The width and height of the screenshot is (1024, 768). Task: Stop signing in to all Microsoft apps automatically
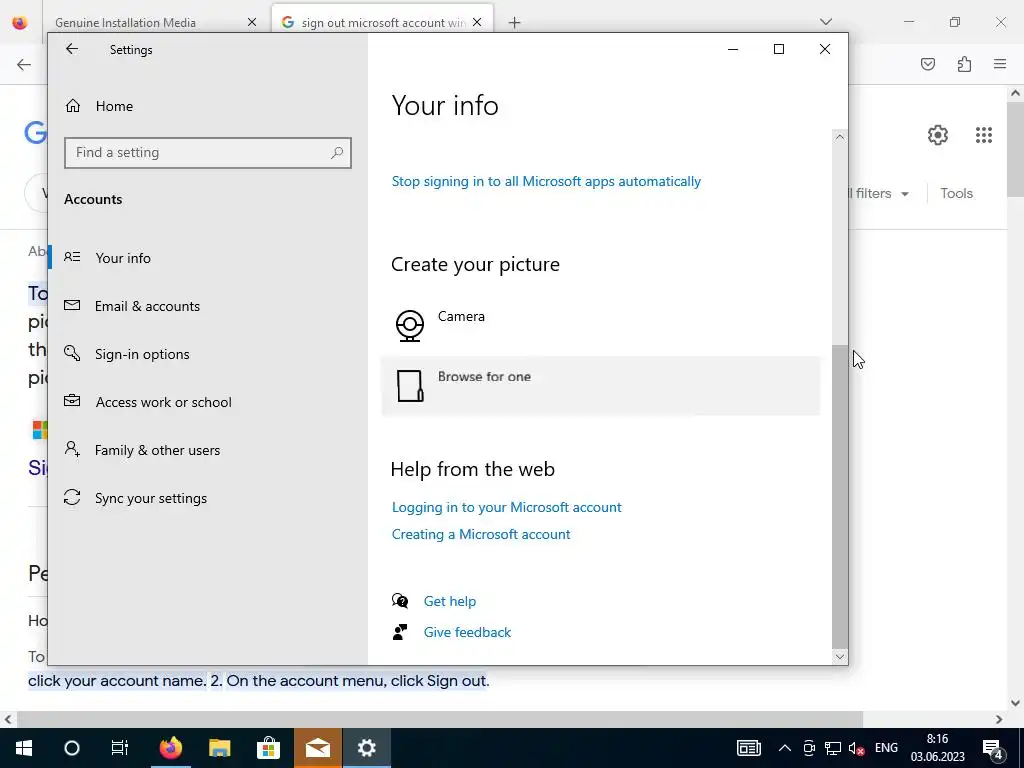click(546, 181)
